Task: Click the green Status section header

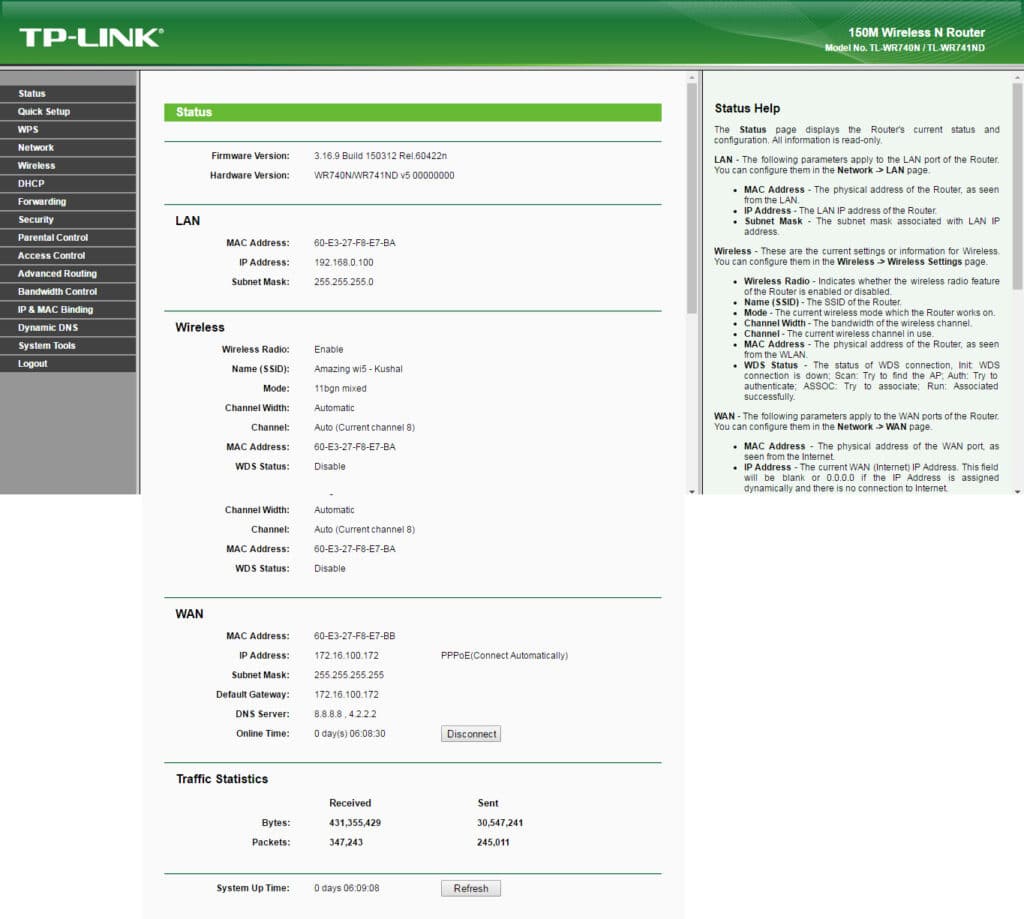Action: [x=412, y=112]
